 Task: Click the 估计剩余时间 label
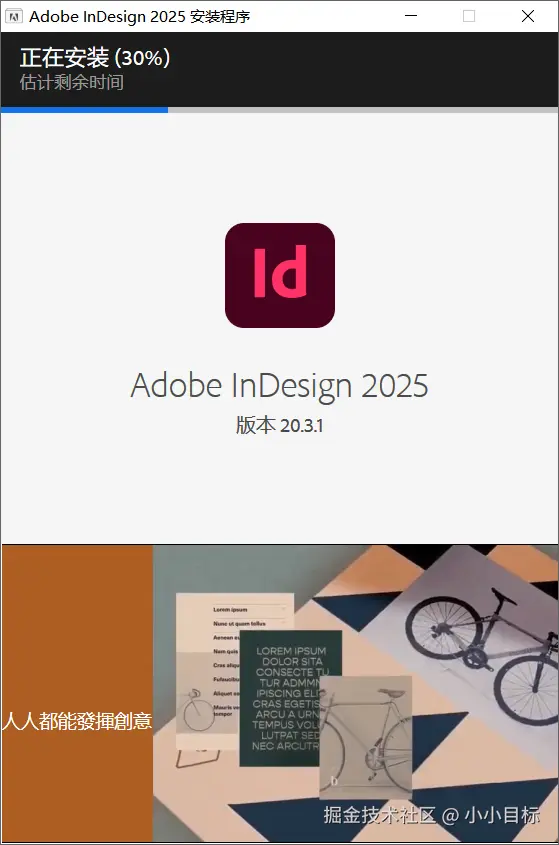pyautogui.click(x=72, y=82)
